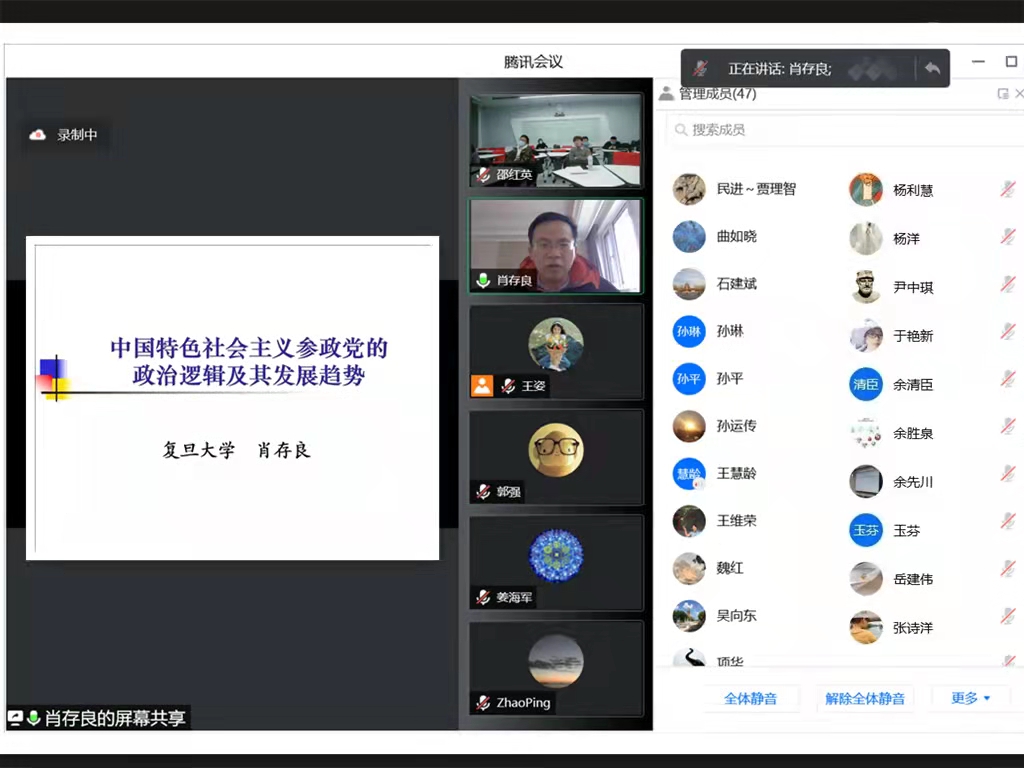Viewport: 1024px width, 768px height.
Task: Click the screen share icon beside 肖存良的屏幕共享
Action: 16,717
